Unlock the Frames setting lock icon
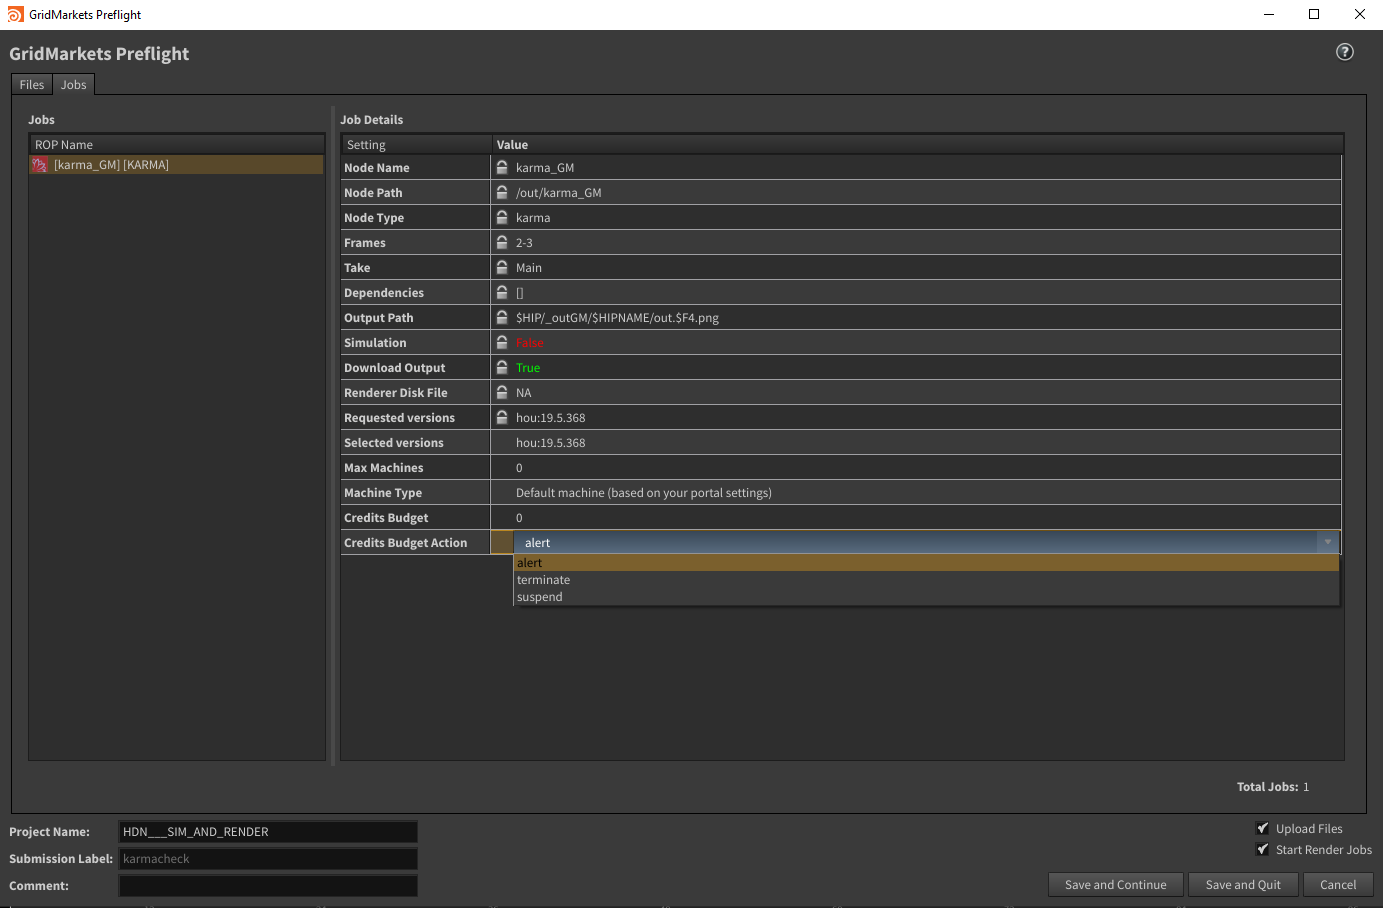This screenshot has width=1383, height=908. 502,242
